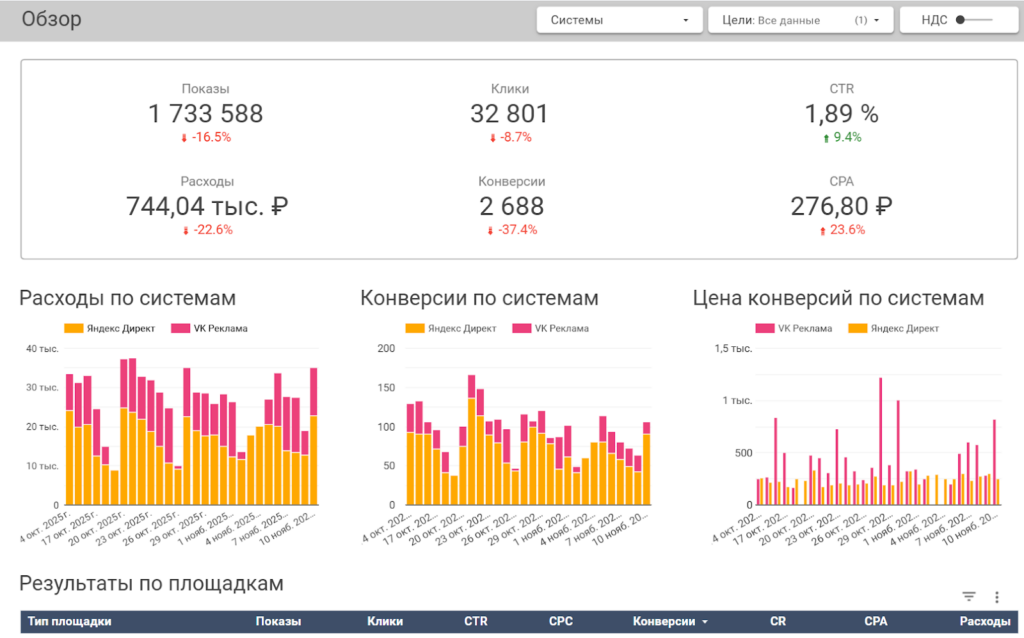The image size is (1024, 638).
Task: Click the Показы metric card
Action: [x=204, y=105]
